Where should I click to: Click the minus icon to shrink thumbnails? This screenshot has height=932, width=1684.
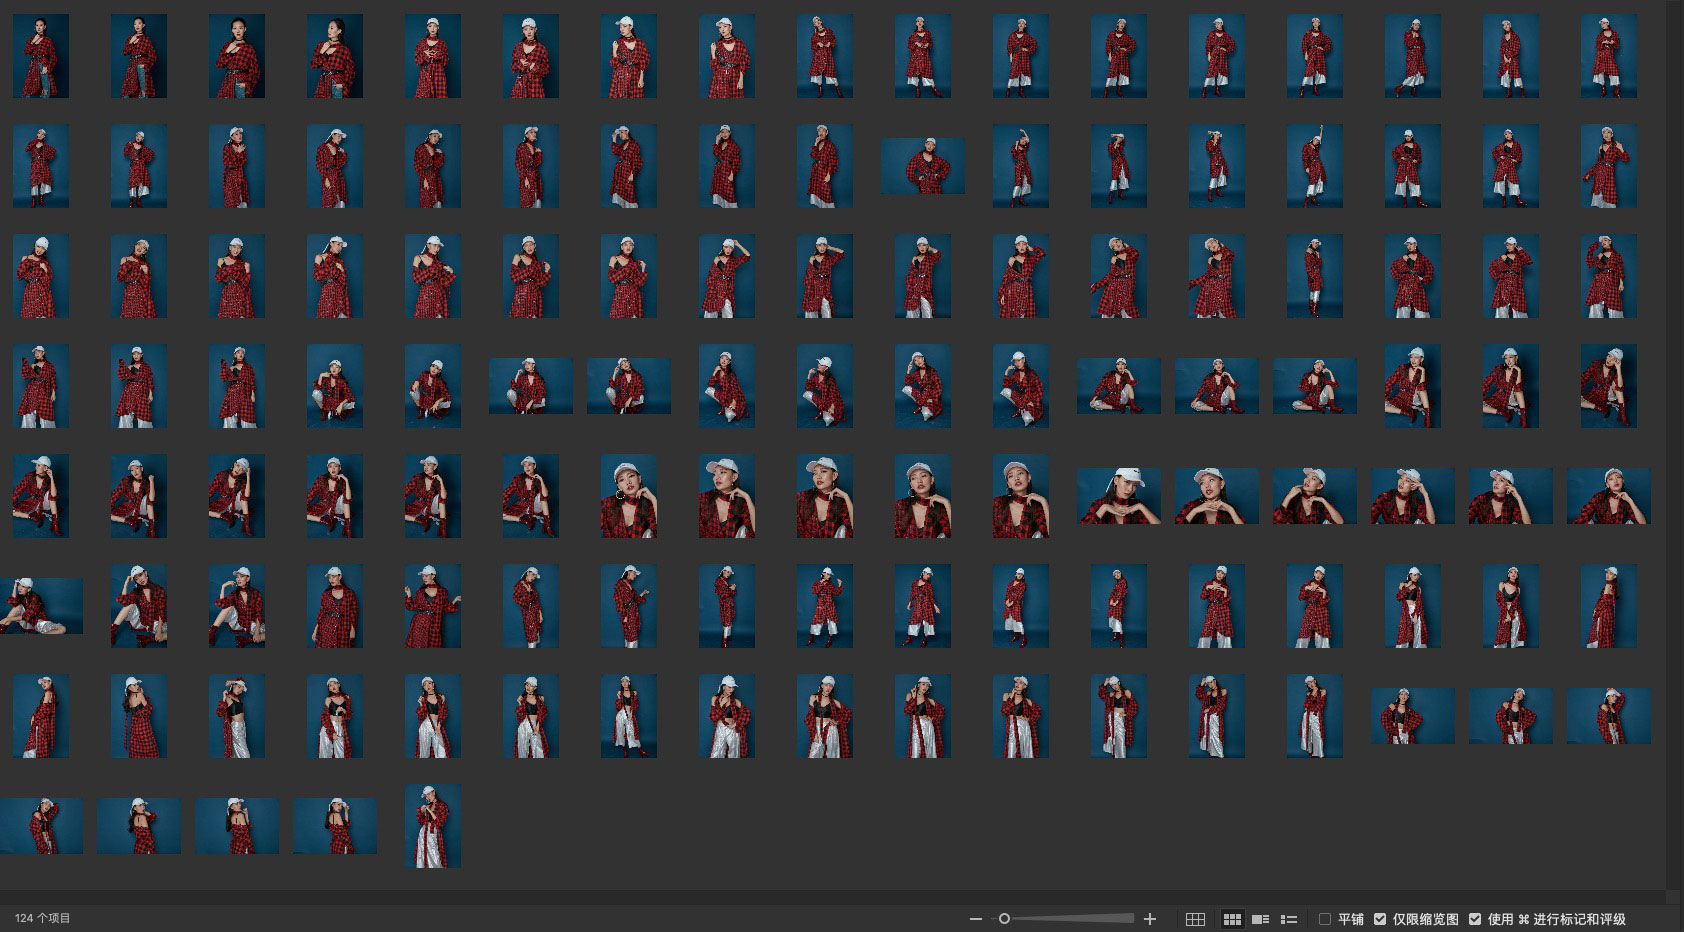(975, 919)
